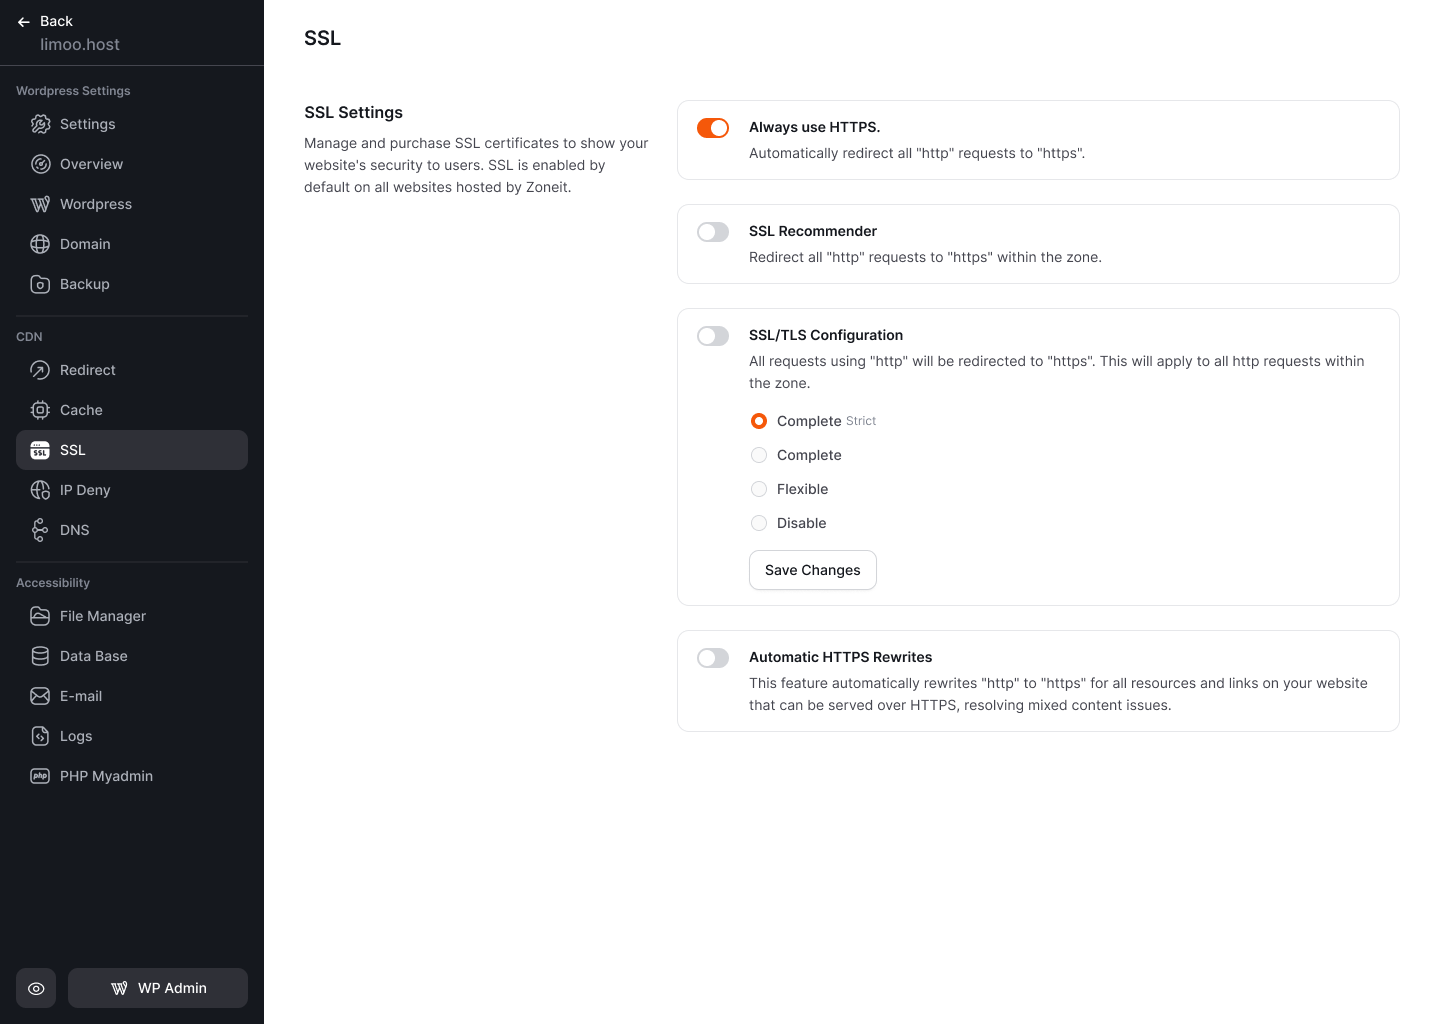Click the DNS nodes icon
This screenshot has height=1024, width=1440.
(40, 530)
